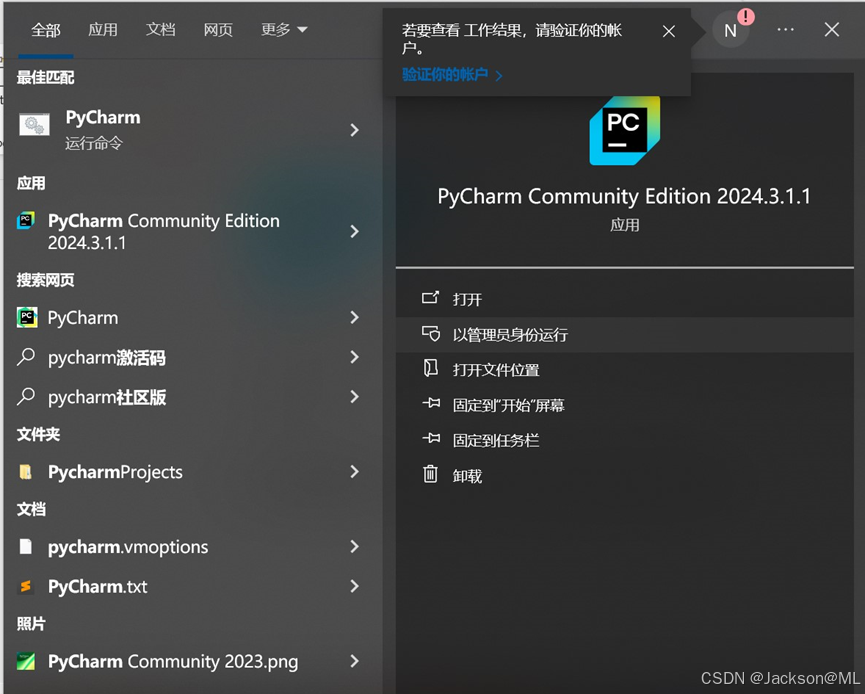Expand the pycharm社区版 suggestion arrow
The image size is (865, 694).
355,397
